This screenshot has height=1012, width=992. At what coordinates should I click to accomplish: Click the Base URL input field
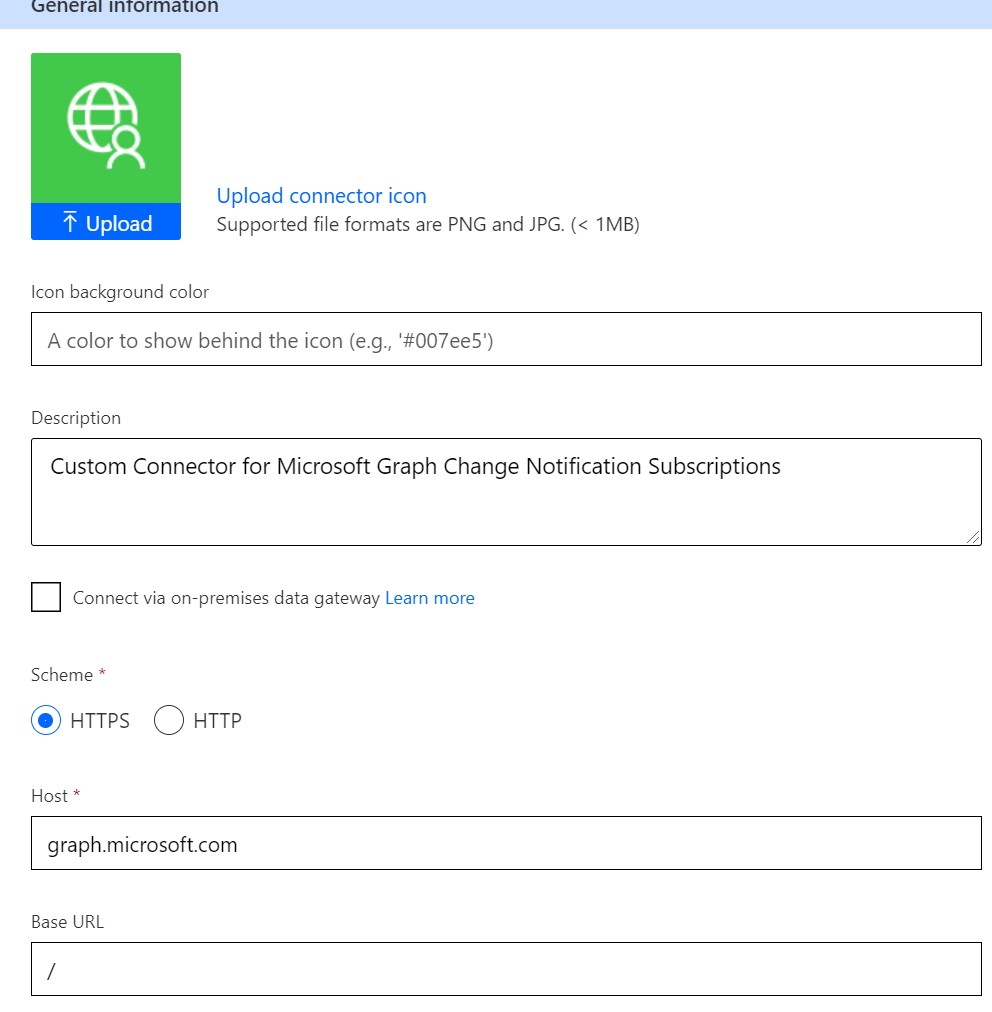click(x=506, y=969)
